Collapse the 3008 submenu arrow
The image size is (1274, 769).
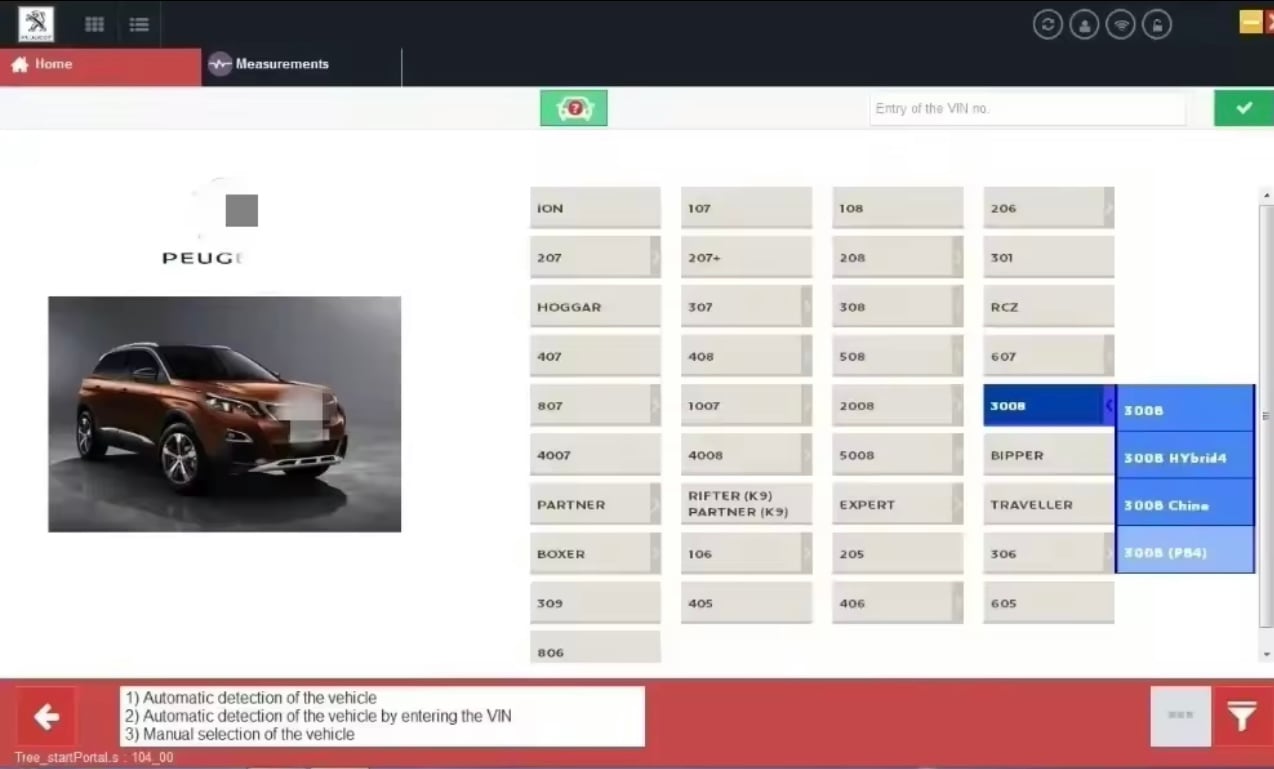pyautogui.click(x=1109, y=405)
